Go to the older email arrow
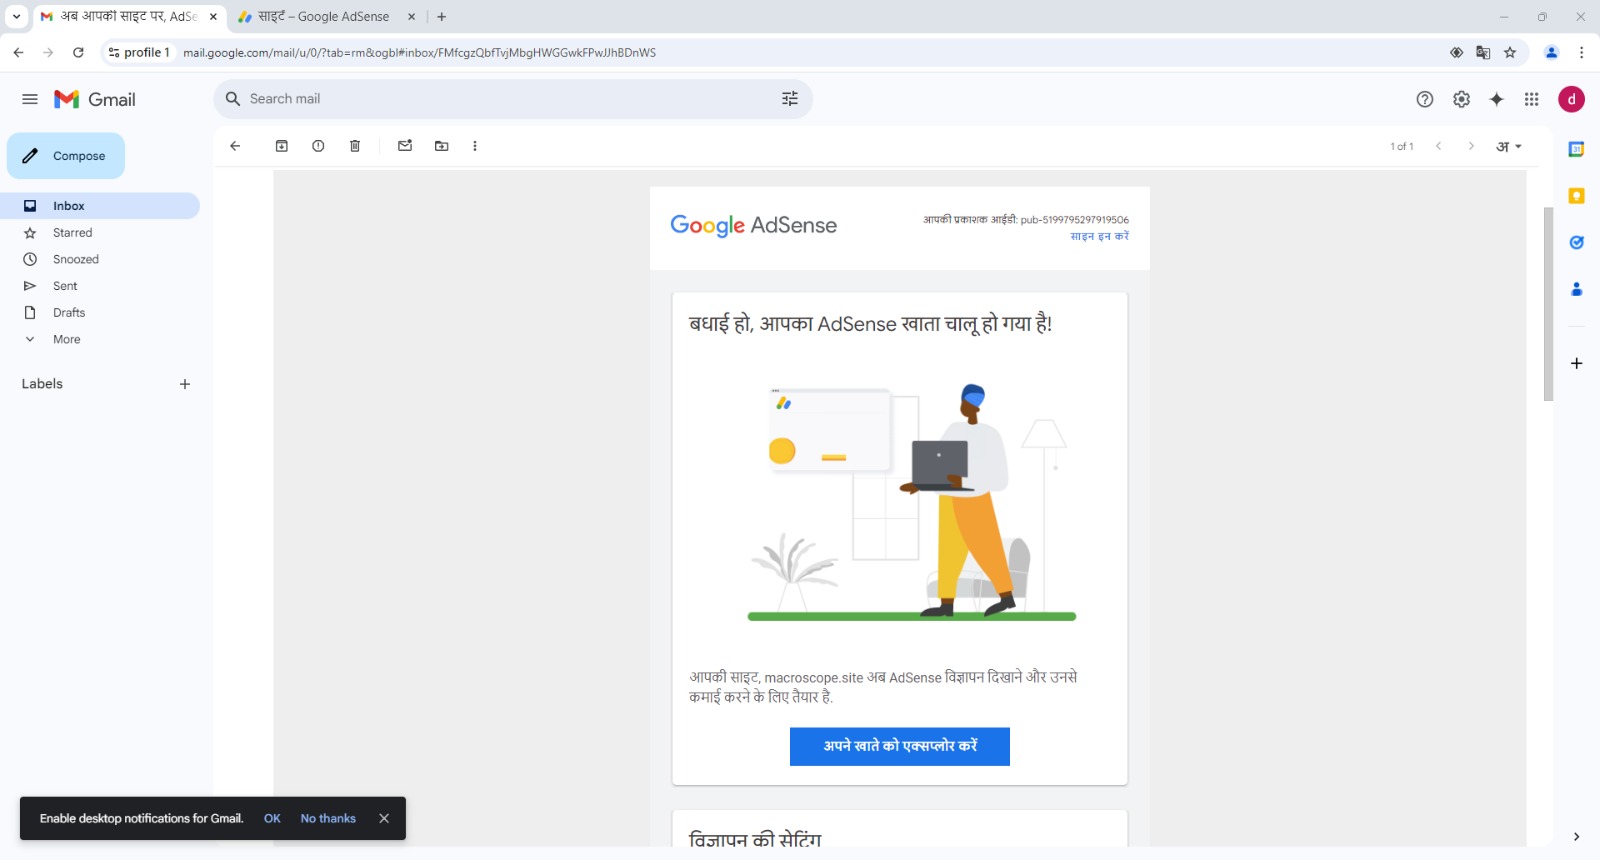This screenshot has height=860, width=1600. pos(1471,146)
